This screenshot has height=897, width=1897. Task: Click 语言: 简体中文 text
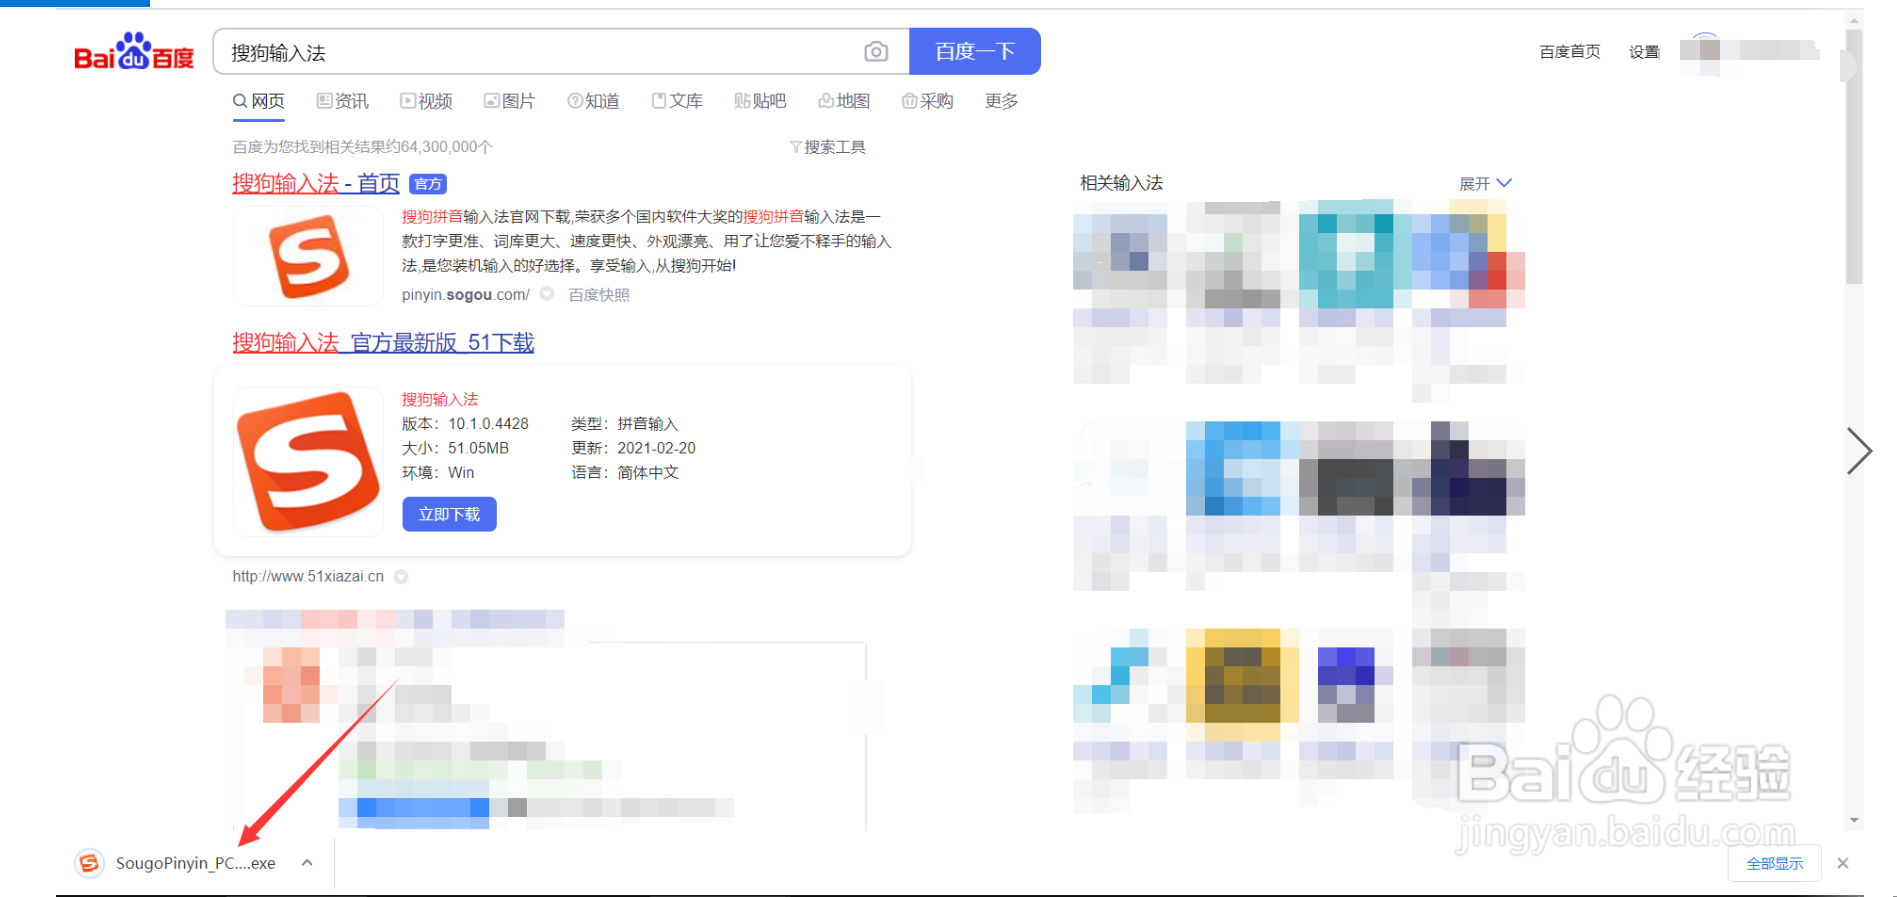[624, 472]
